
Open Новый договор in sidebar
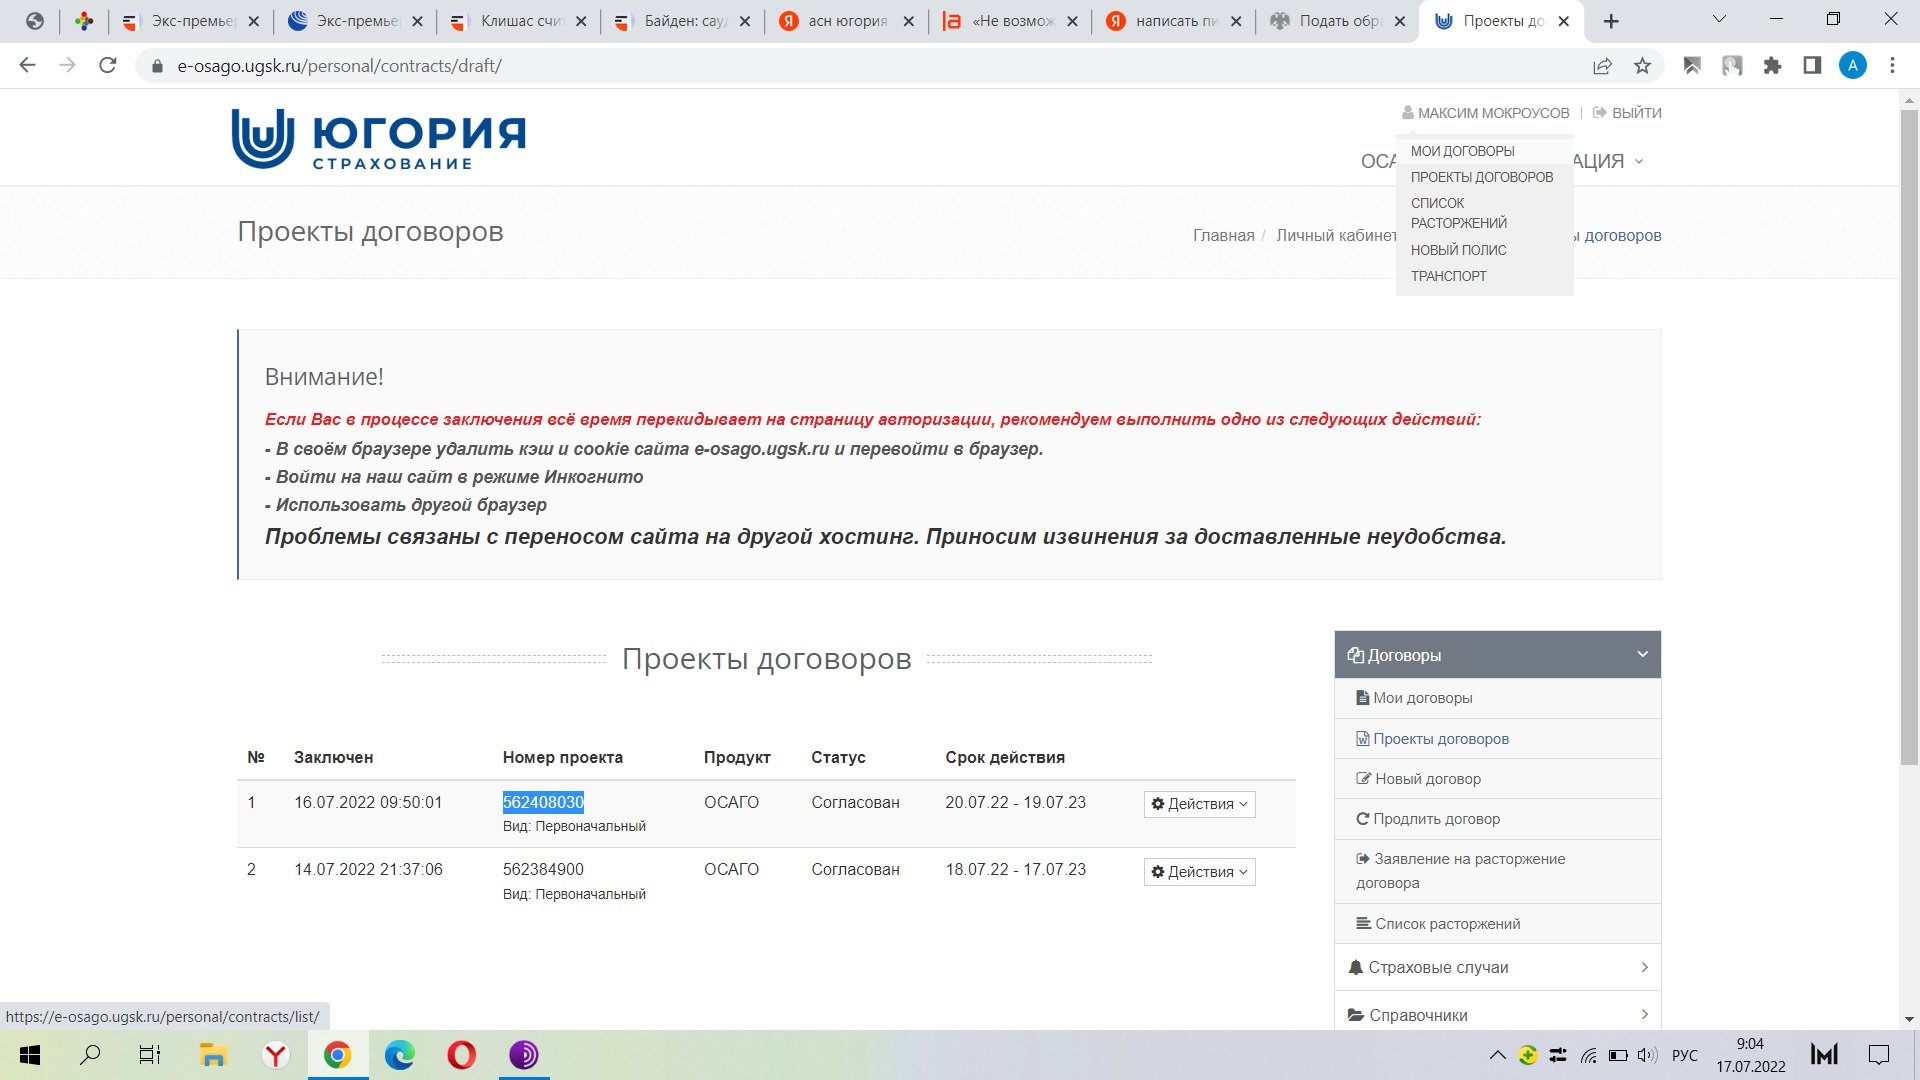tap(1497, 779)
